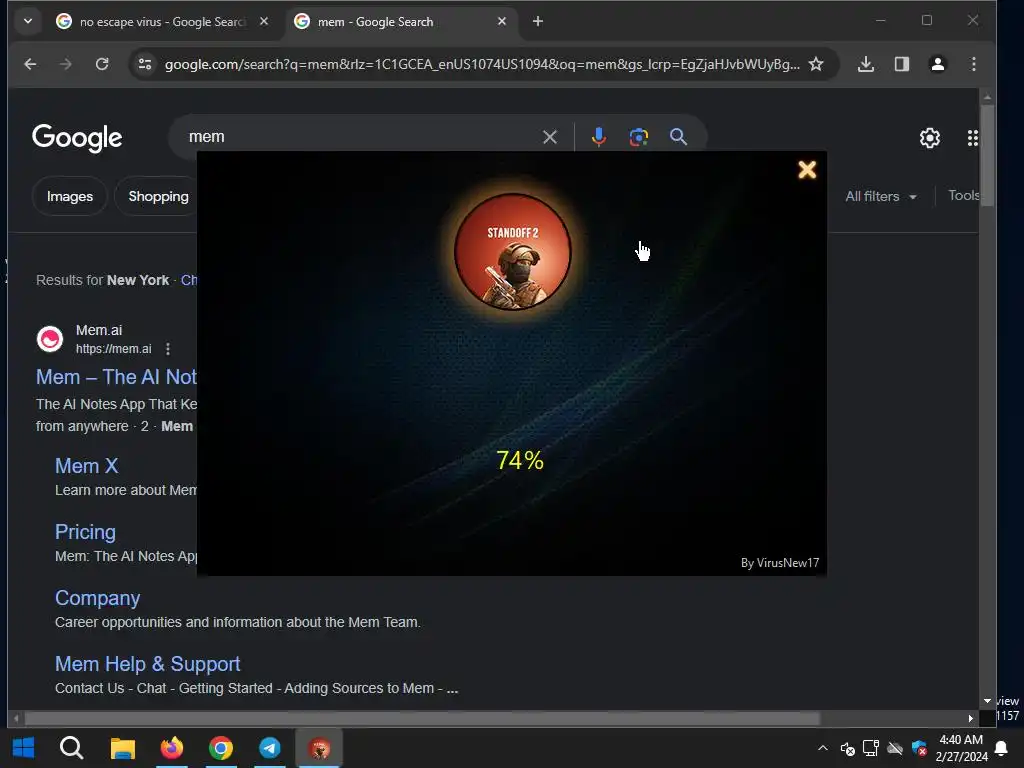Viewport: 1024px width, 768px height.
Task: Click the horizontal scrollbar at bottom
Action: tap(422, 718)
